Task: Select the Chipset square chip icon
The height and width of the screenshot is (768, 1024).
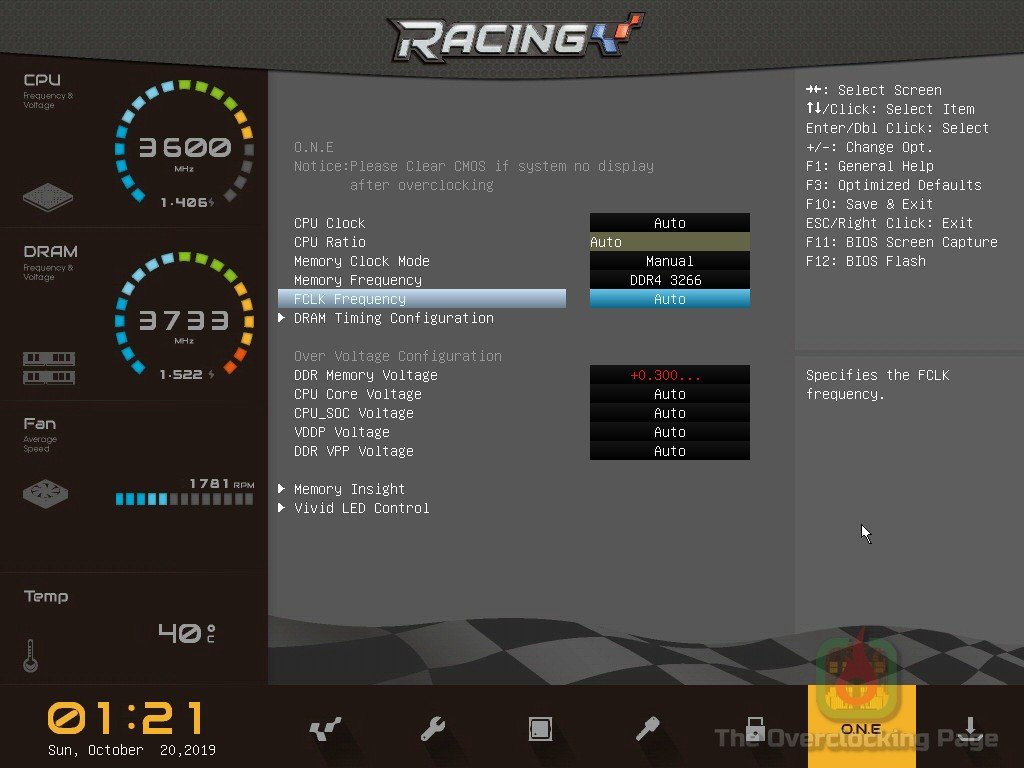Action: tap(541, 729)
